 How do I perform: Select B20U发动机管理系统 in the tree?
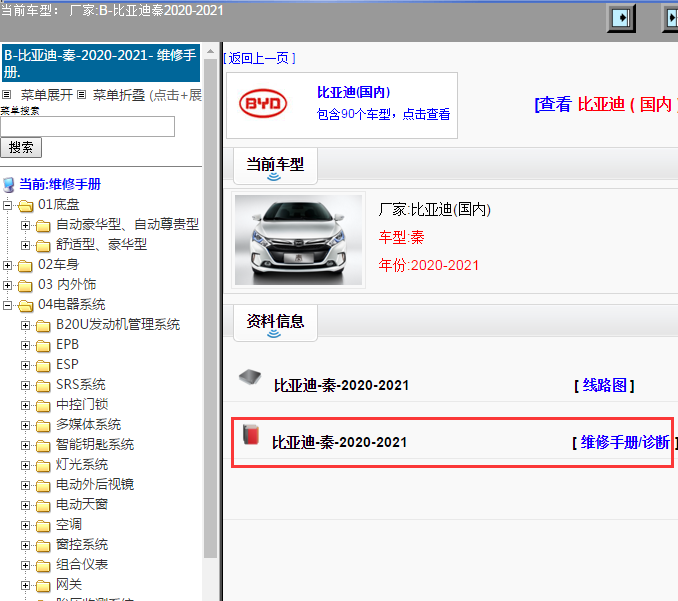(118, 324)
